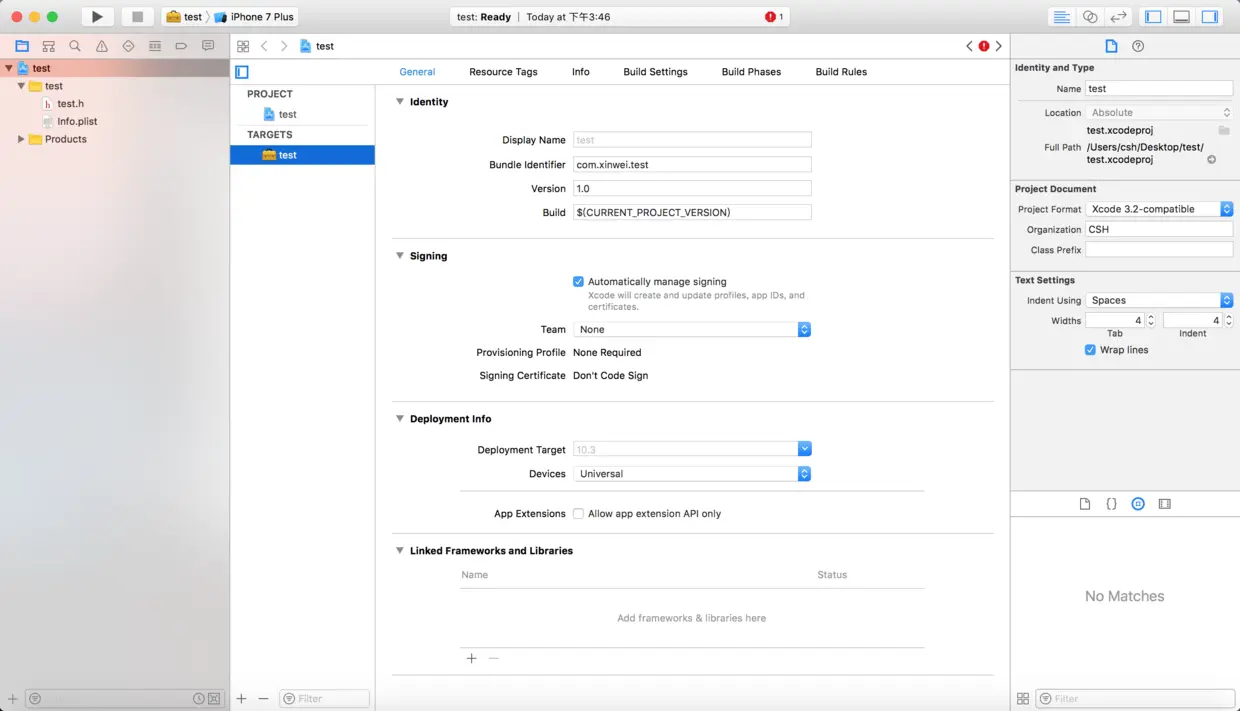Collapse the Signing section
The height and width of the screenshot is (711, 1240).
pyautogui.click(x=400, y=256)
